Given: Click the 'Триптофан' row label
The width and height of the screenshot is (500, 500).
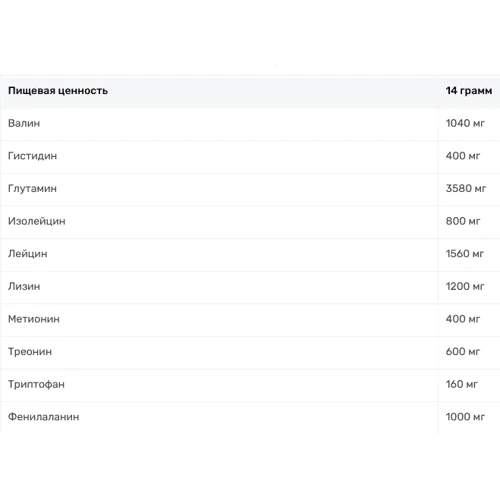Looking at the screenshot, I should click(x=36, y=385).
